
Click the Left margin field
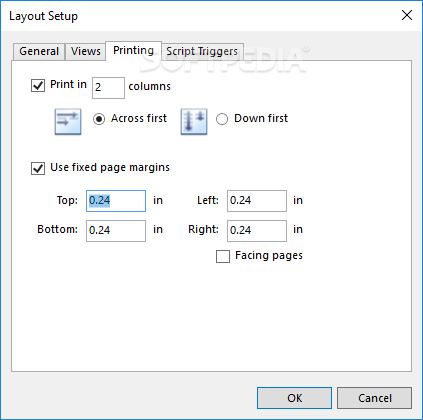[257, 201]
